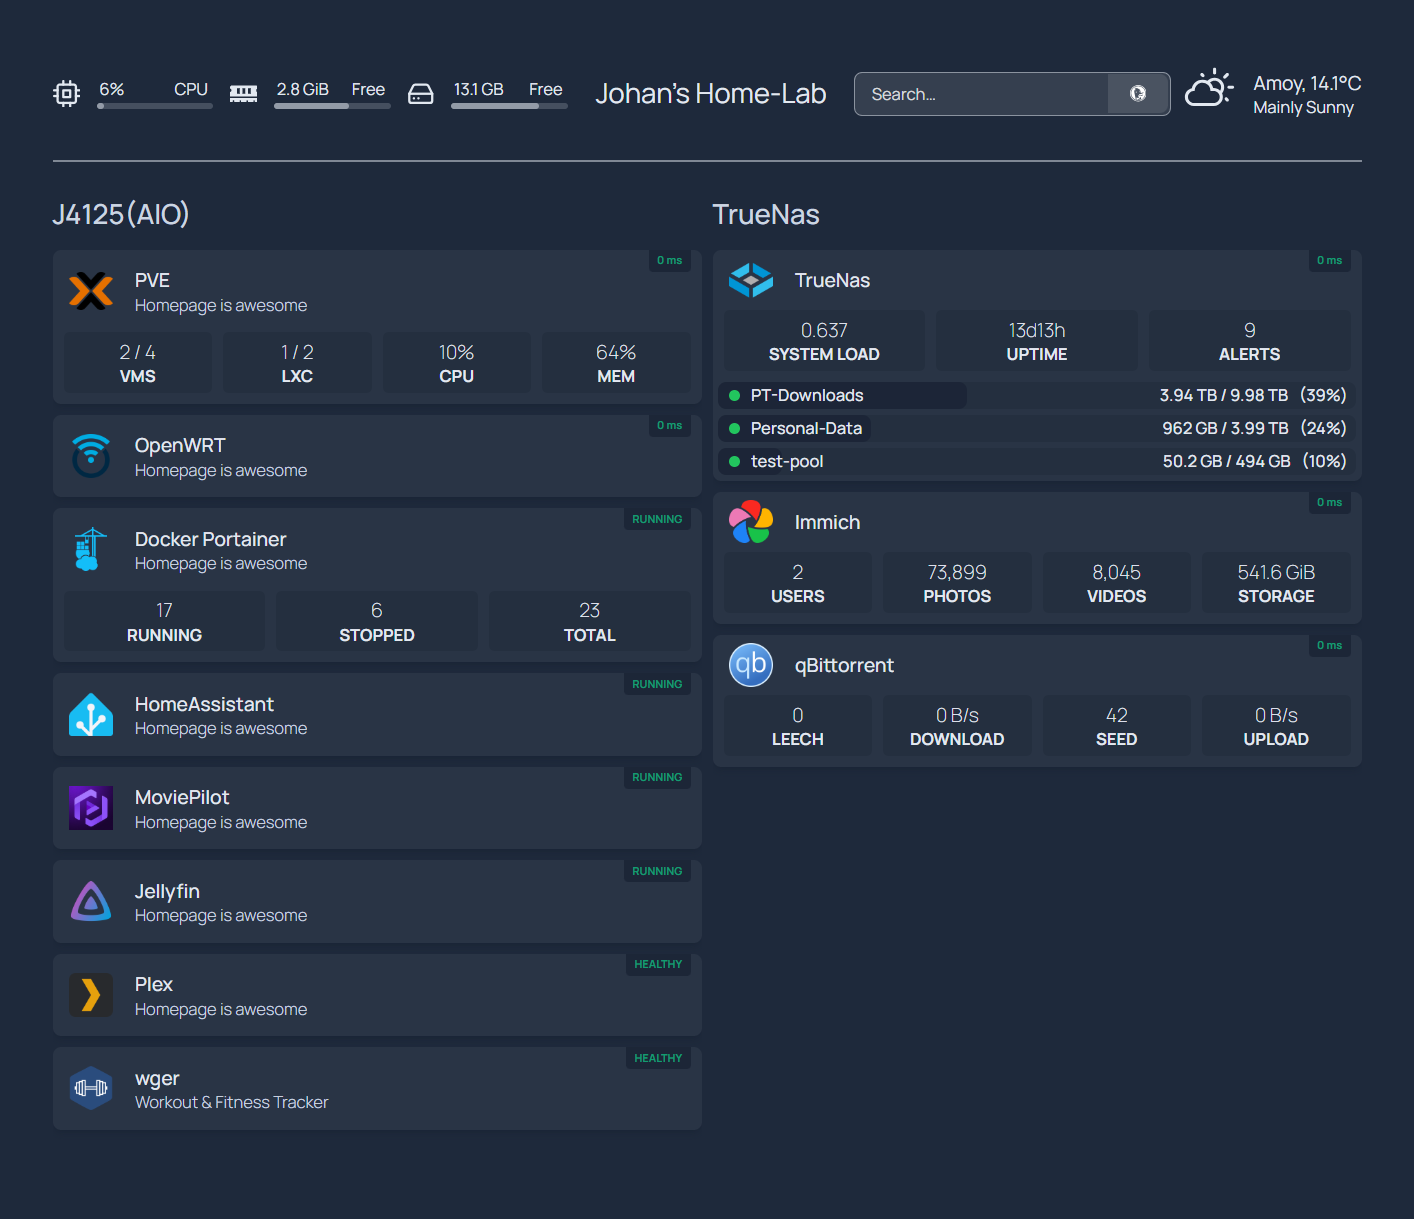The image size is (1414, 1219).
Task: Click the Amoy weather widget icon
Action: [1209, 90]
